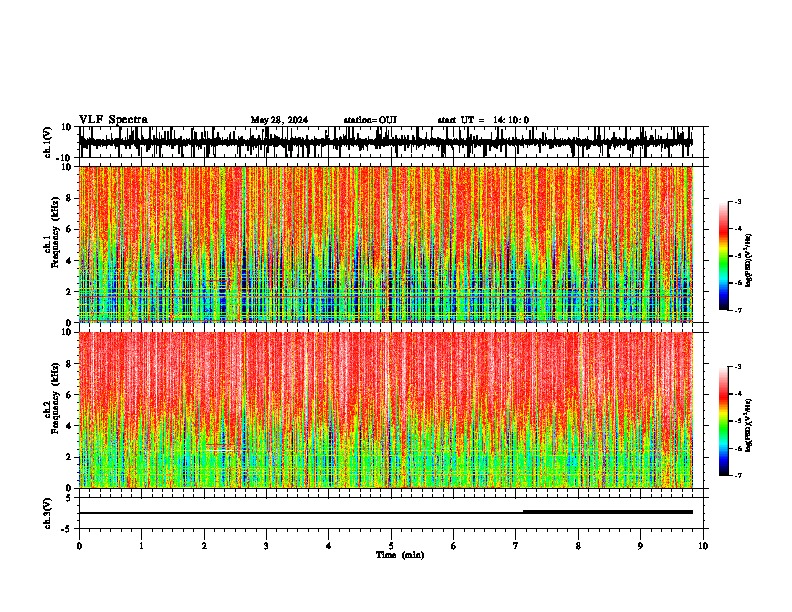792x612 pixels.
Task: Click time axis tick label "9"
Action: click(640, 546)
